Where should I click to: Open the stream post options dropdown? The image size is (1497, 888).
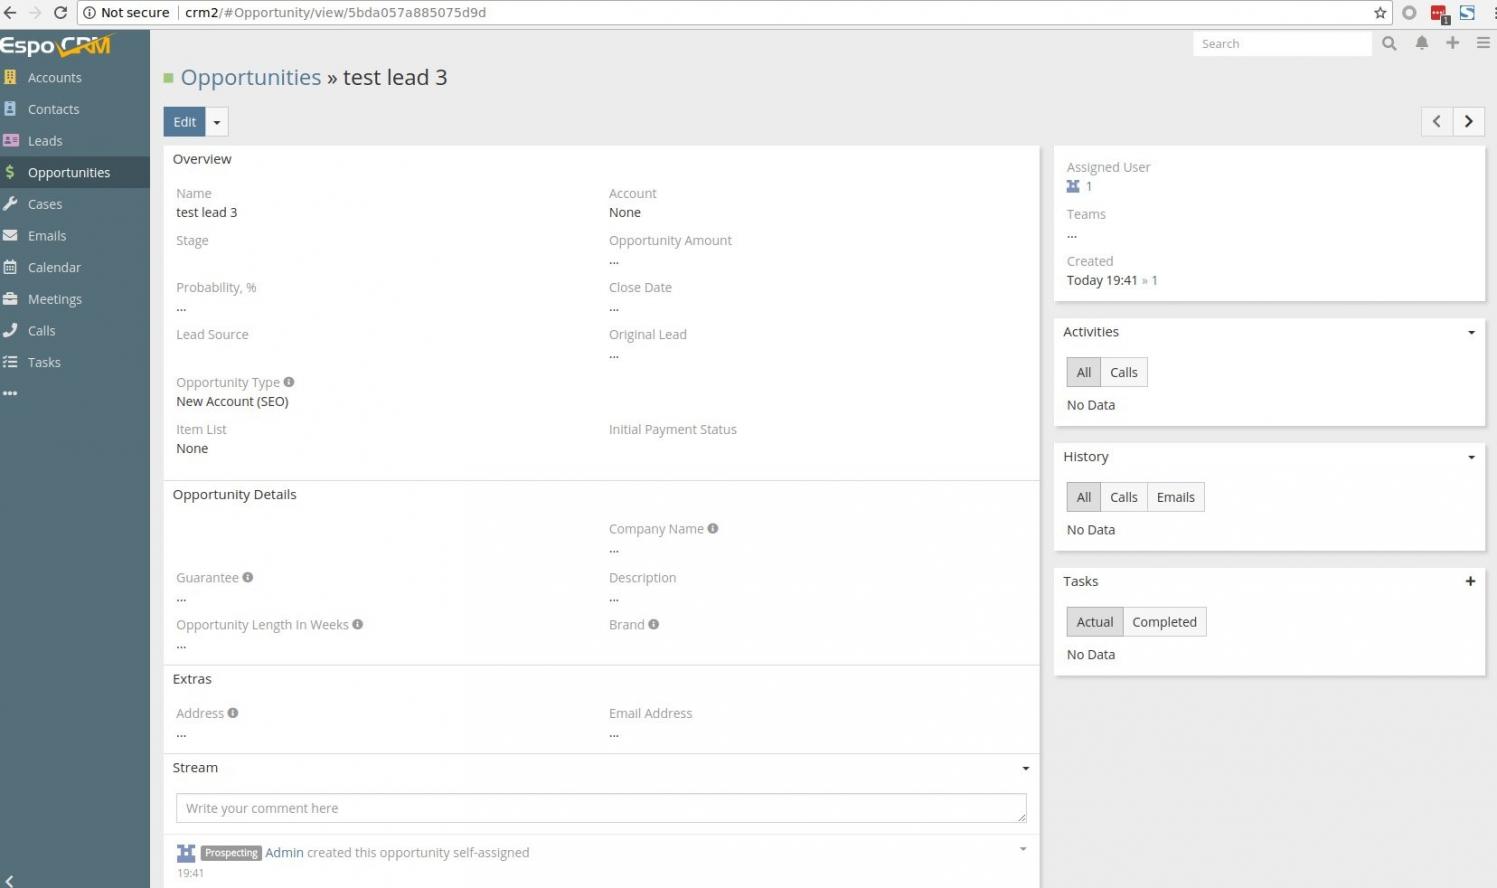point(1023,849)
